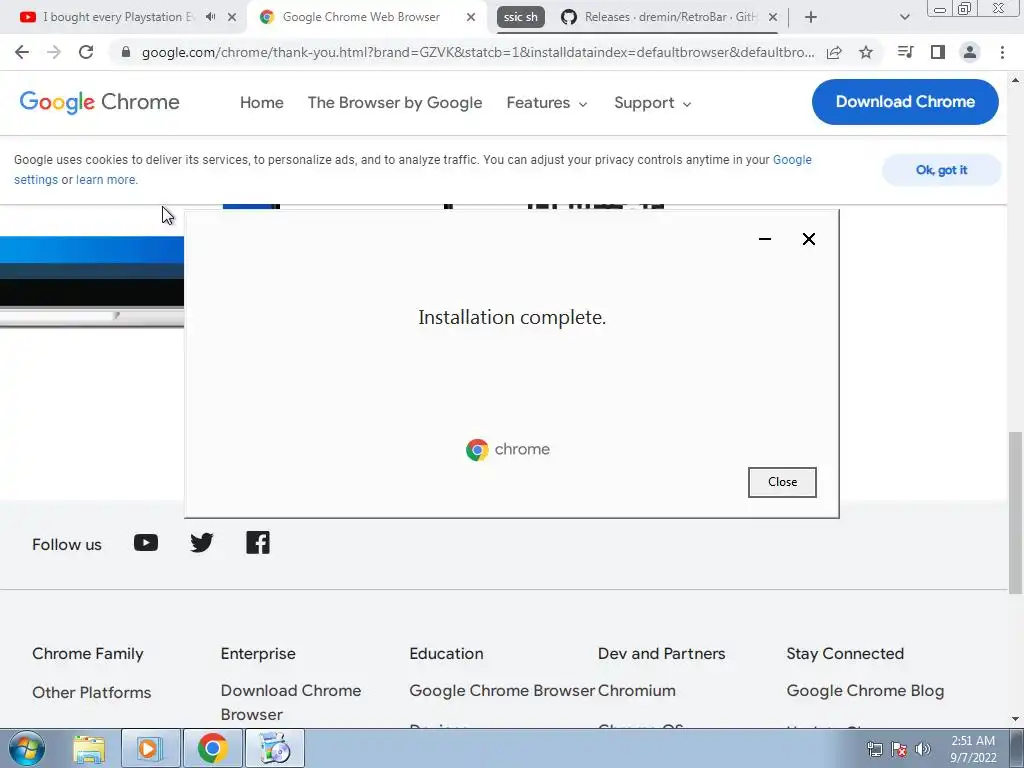This screenshot has width=1024, height=768.
Task: Open the Chrome profile avatar menu
Action: (x=970, y=52)
